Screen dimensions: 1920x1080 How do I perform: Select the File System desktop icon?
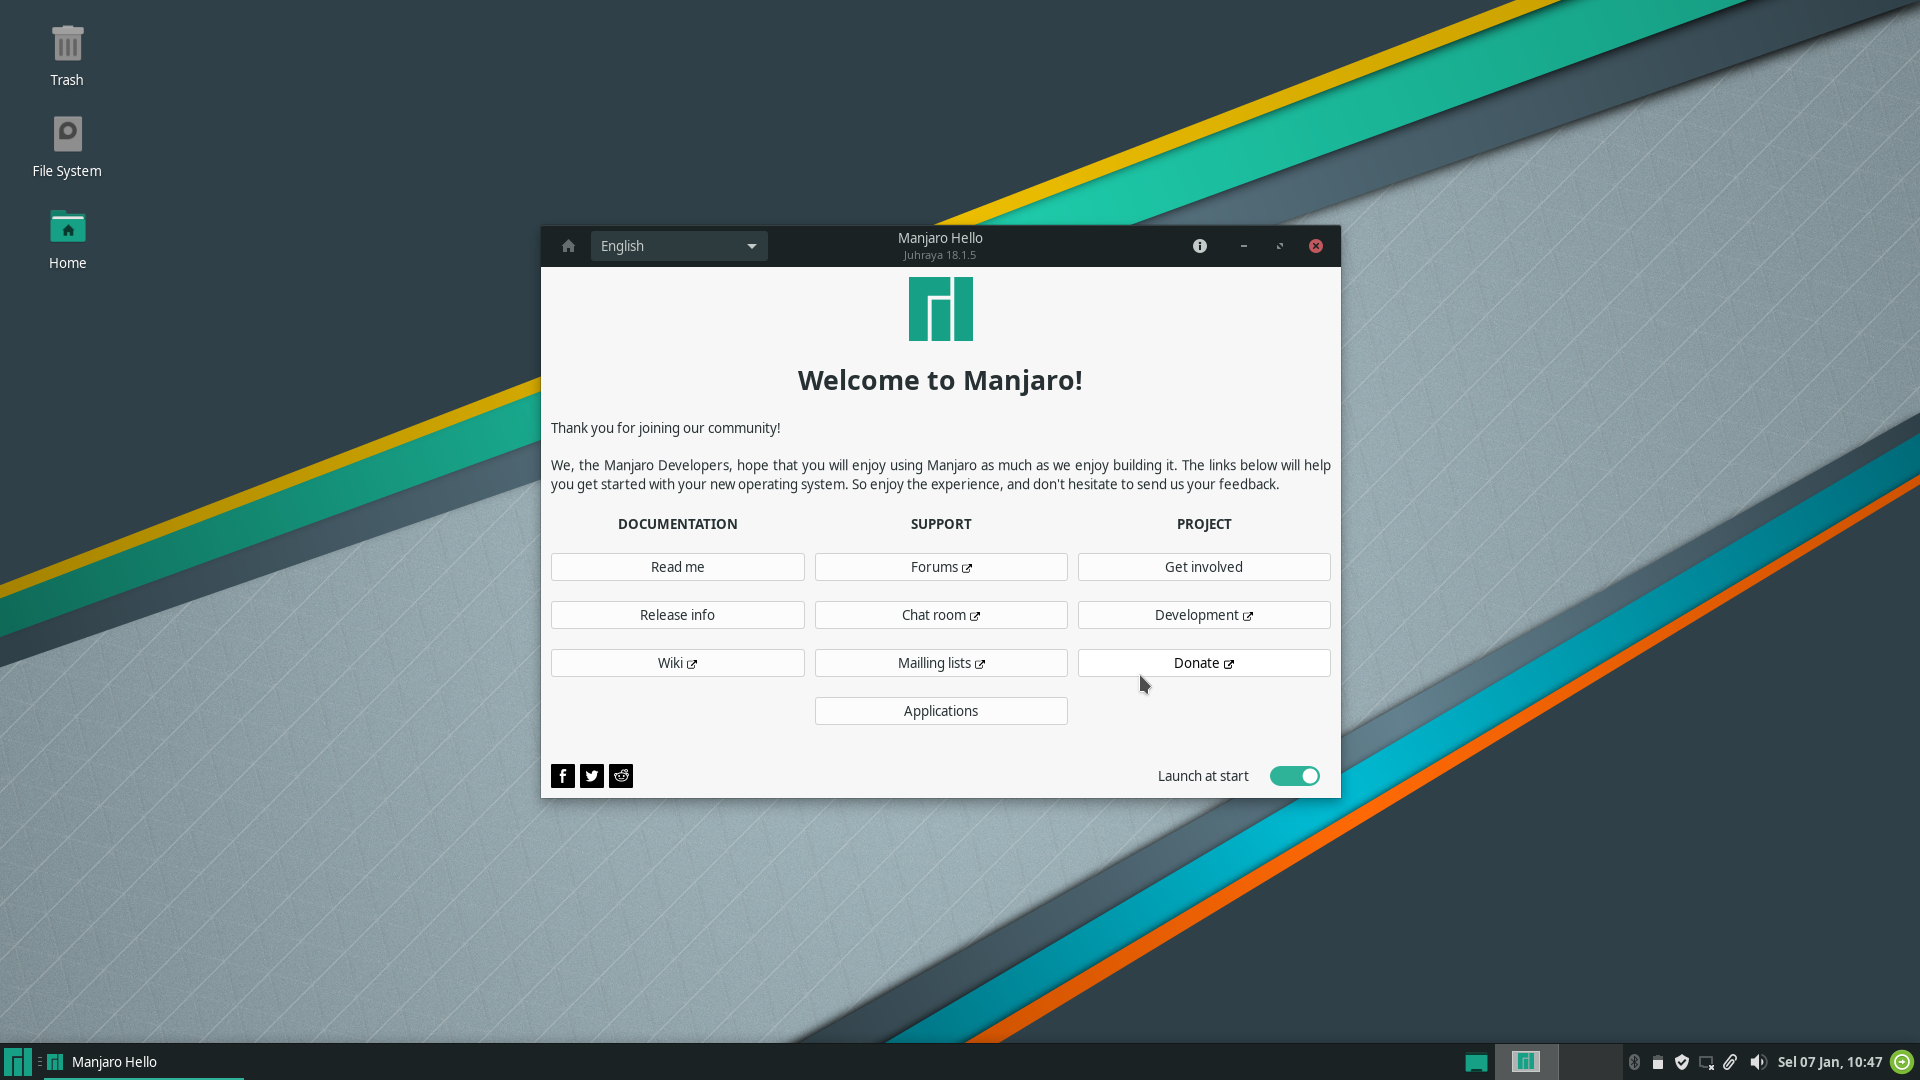[67, 147]
